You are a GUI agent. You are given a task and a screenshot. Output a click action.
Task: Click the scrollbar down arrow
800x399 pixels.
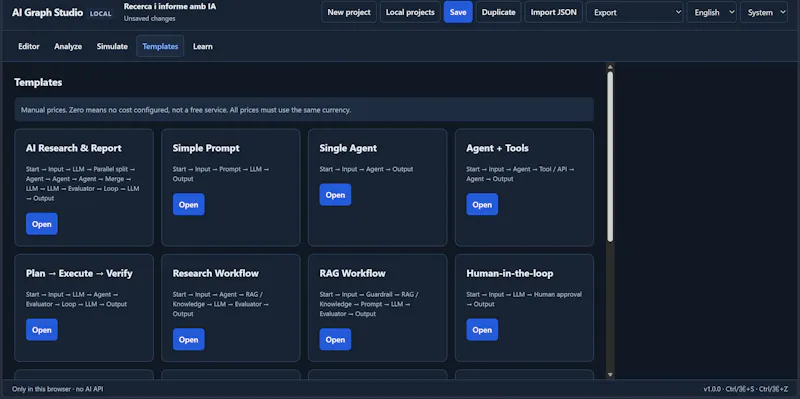click(x=610, y=375)
